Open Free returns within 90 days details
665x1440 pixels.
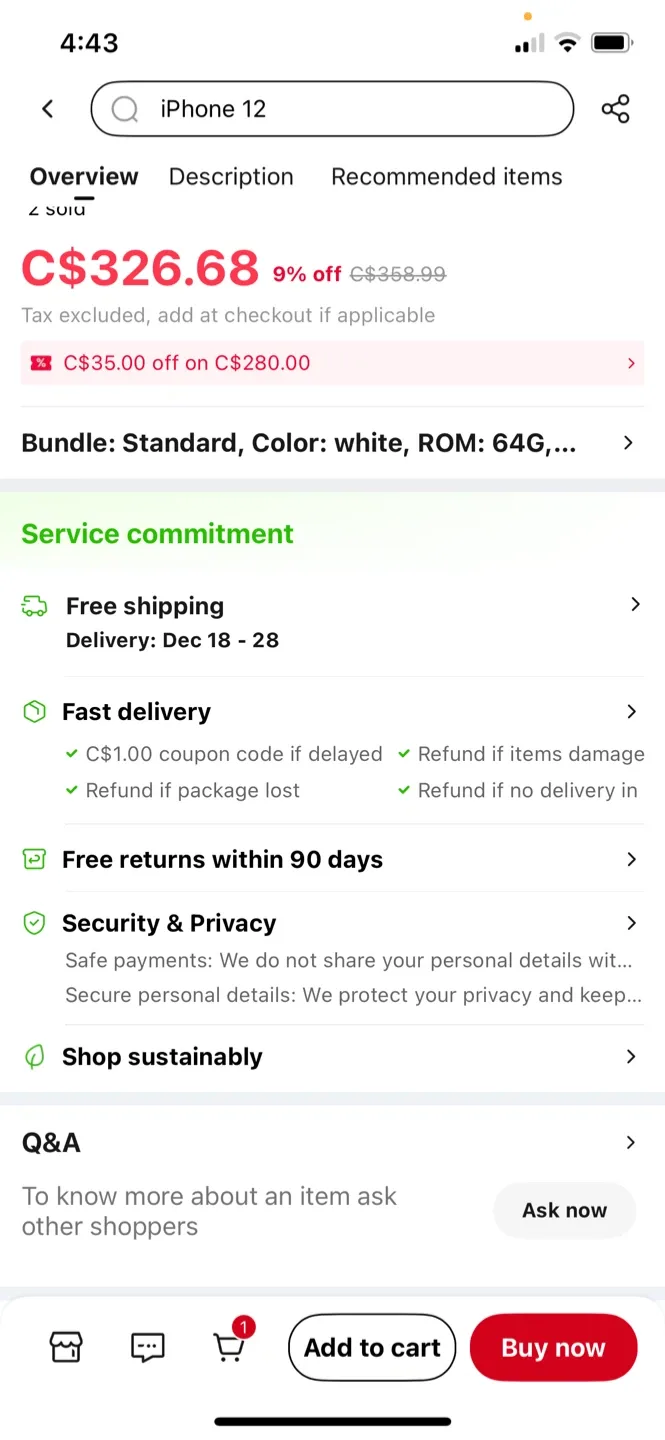(x=631, y=859)
